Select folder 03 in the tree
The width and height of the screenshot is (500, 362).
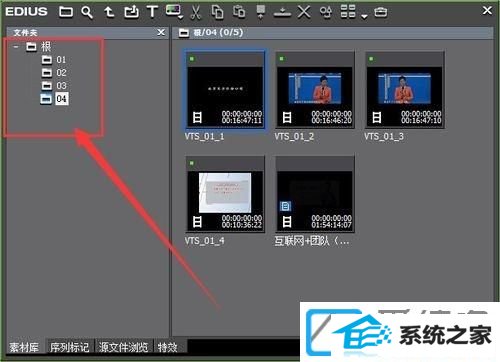click(61, 86)
